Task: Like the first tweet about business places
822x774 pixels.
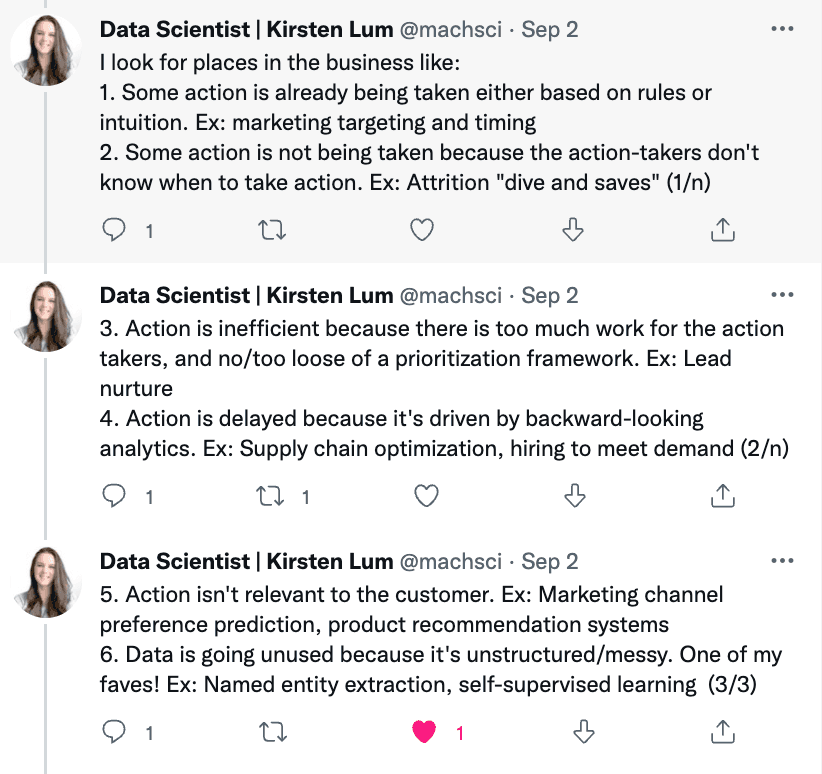Action: [x=423, y=230]
